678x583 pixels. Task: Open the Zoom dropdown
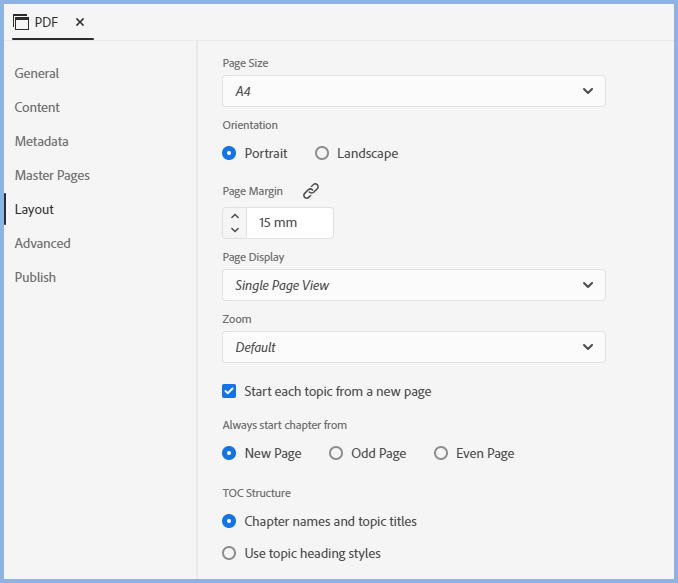point(413,347)
